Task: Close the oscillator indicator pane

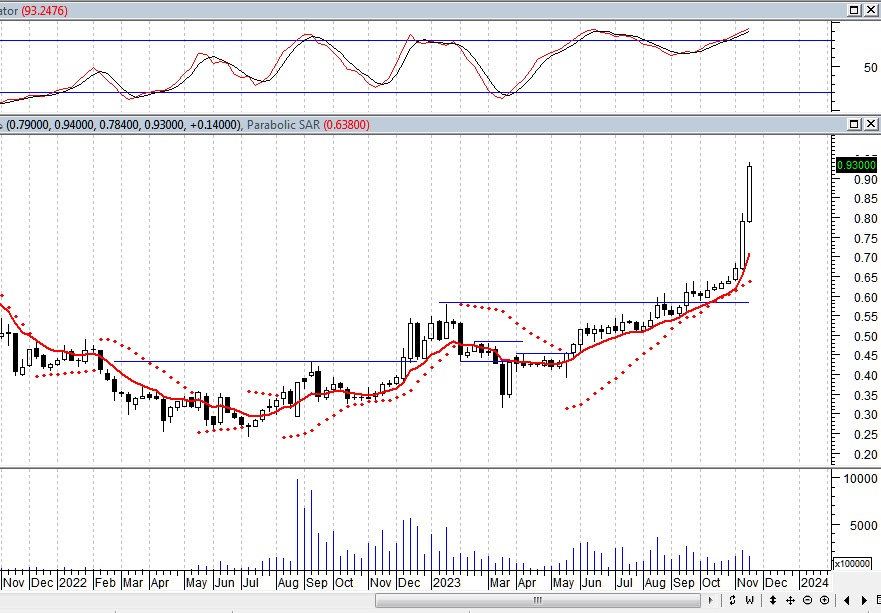Action: (x=869, y=10)
